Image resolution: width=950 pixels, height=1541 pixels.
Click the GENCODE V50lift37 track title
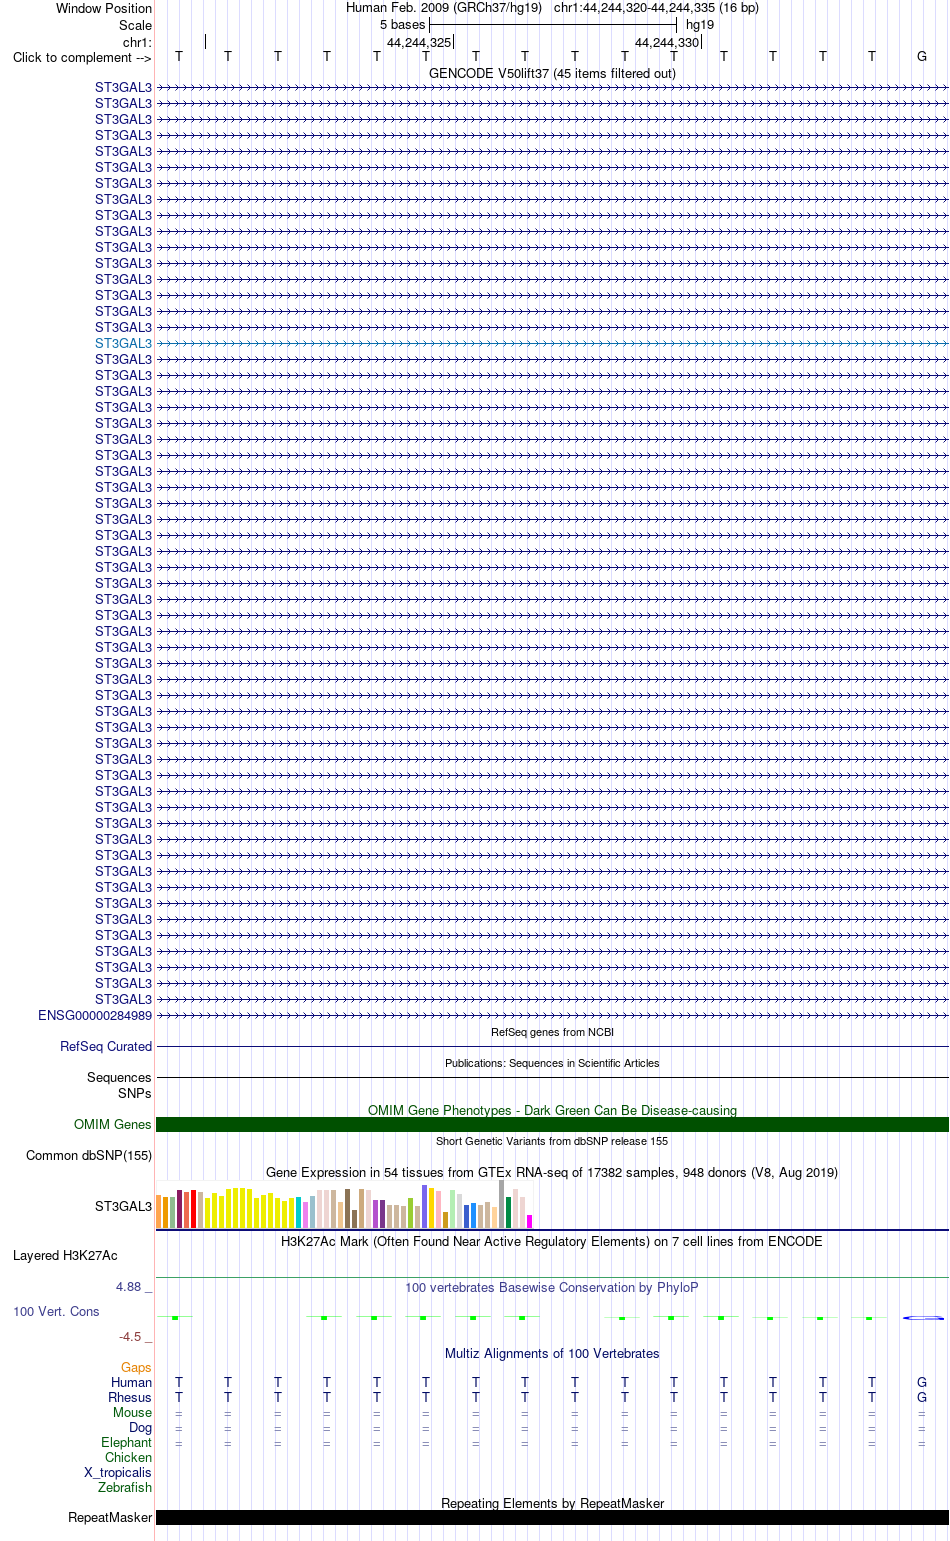tap(552, 73)
